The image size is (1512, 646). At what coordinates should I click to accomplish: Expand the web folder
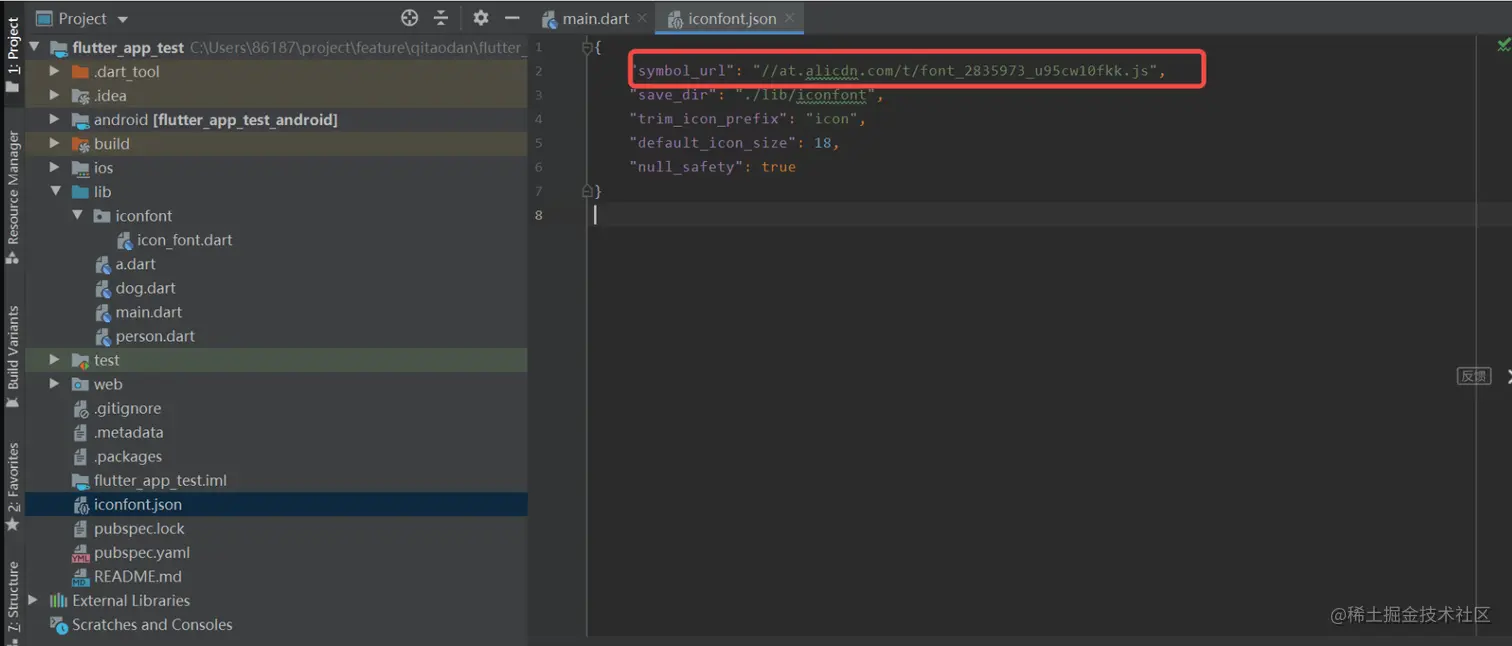(55, 384)
